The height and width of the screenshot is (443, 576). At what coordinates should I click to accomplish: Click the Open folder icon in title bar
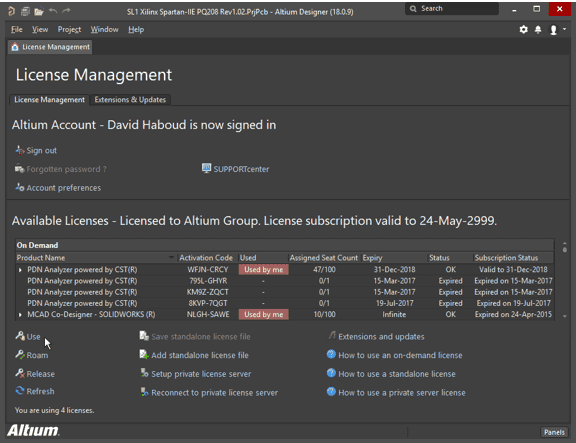[x=39, y=11]
